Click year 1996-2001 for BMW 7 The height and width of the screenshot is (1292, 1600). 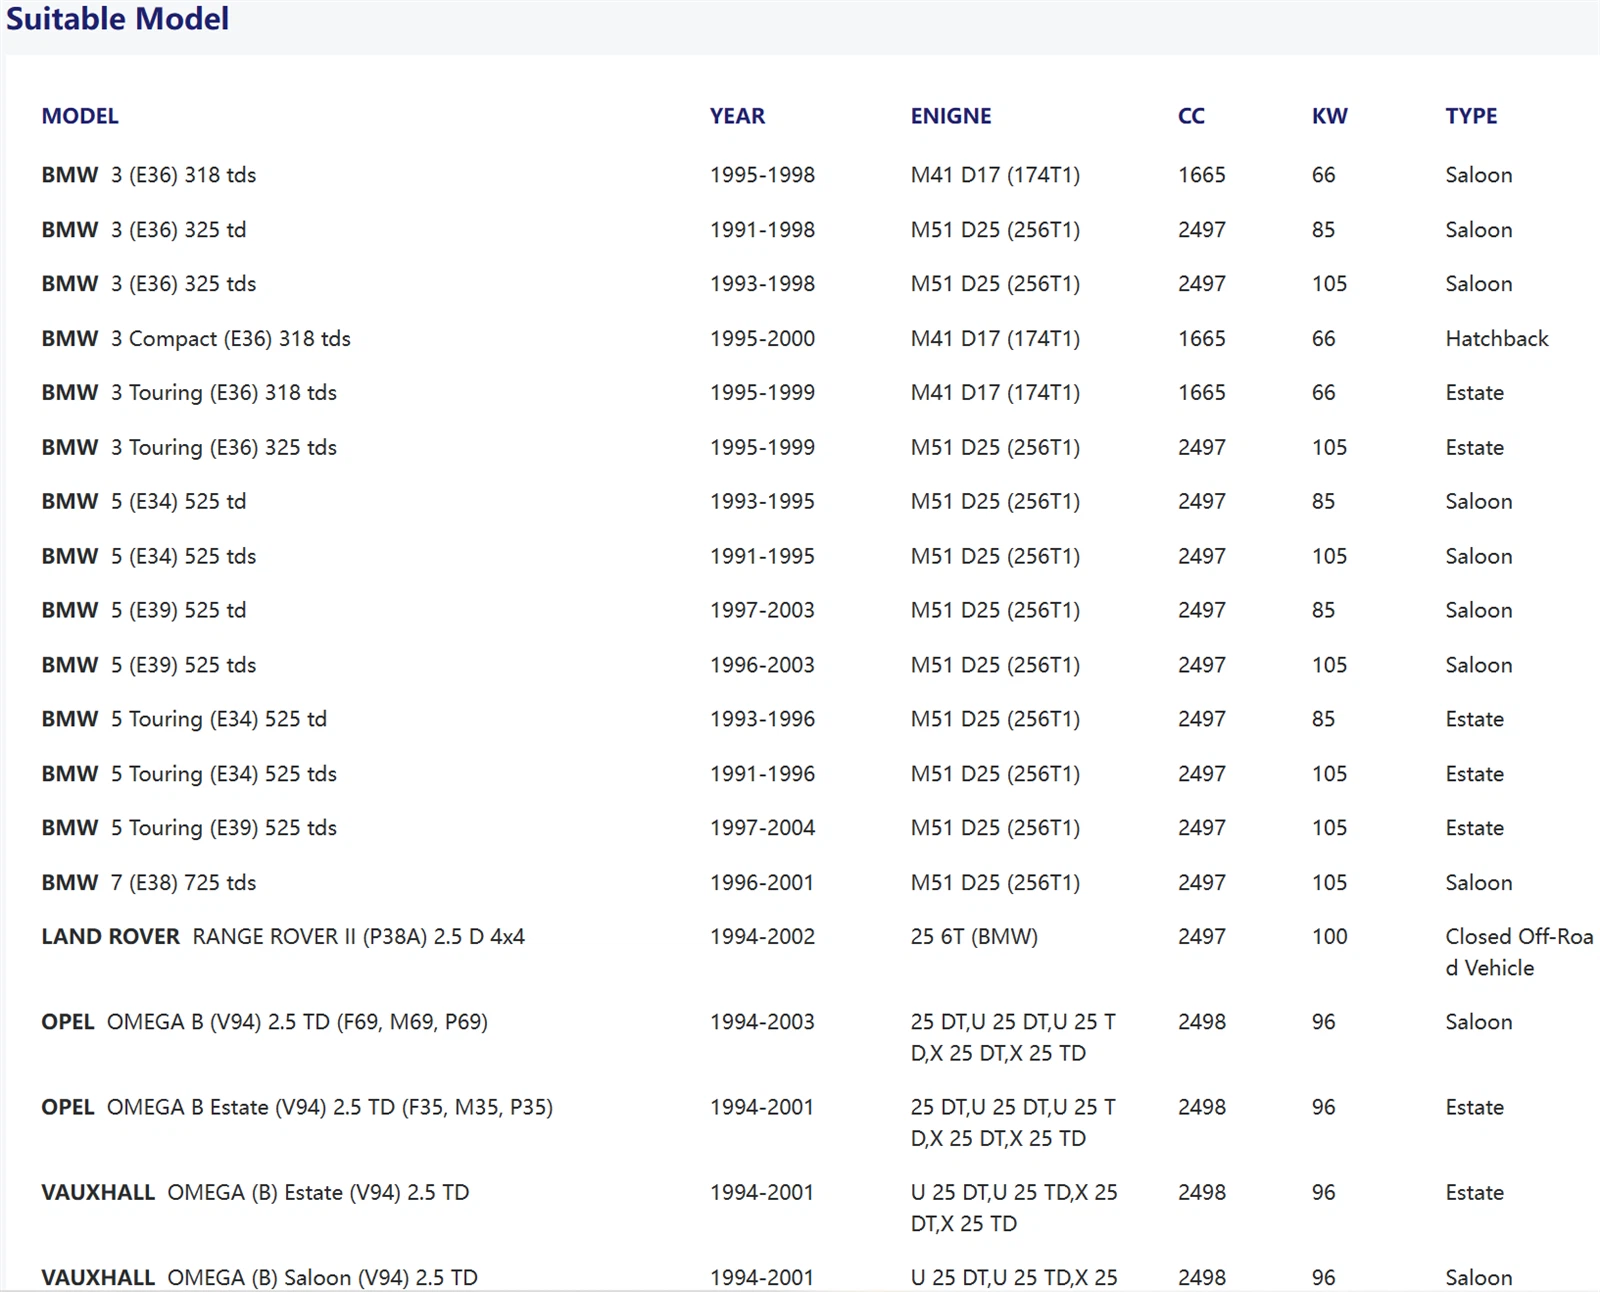[762, 883]
